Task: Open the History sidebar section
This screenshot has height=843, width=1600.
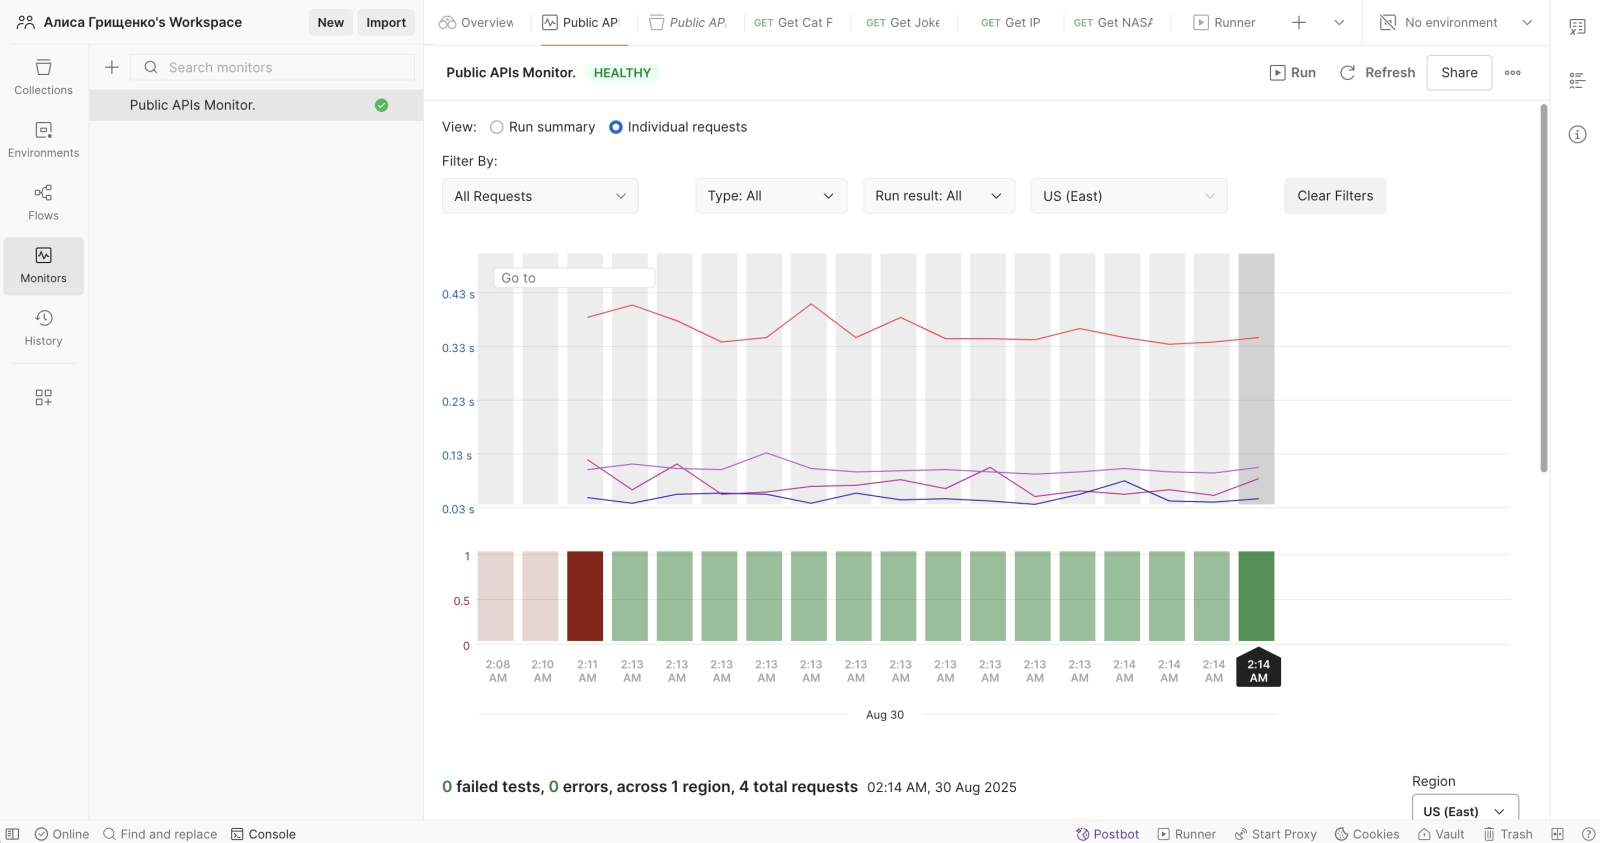Action: tap(43, 328)
